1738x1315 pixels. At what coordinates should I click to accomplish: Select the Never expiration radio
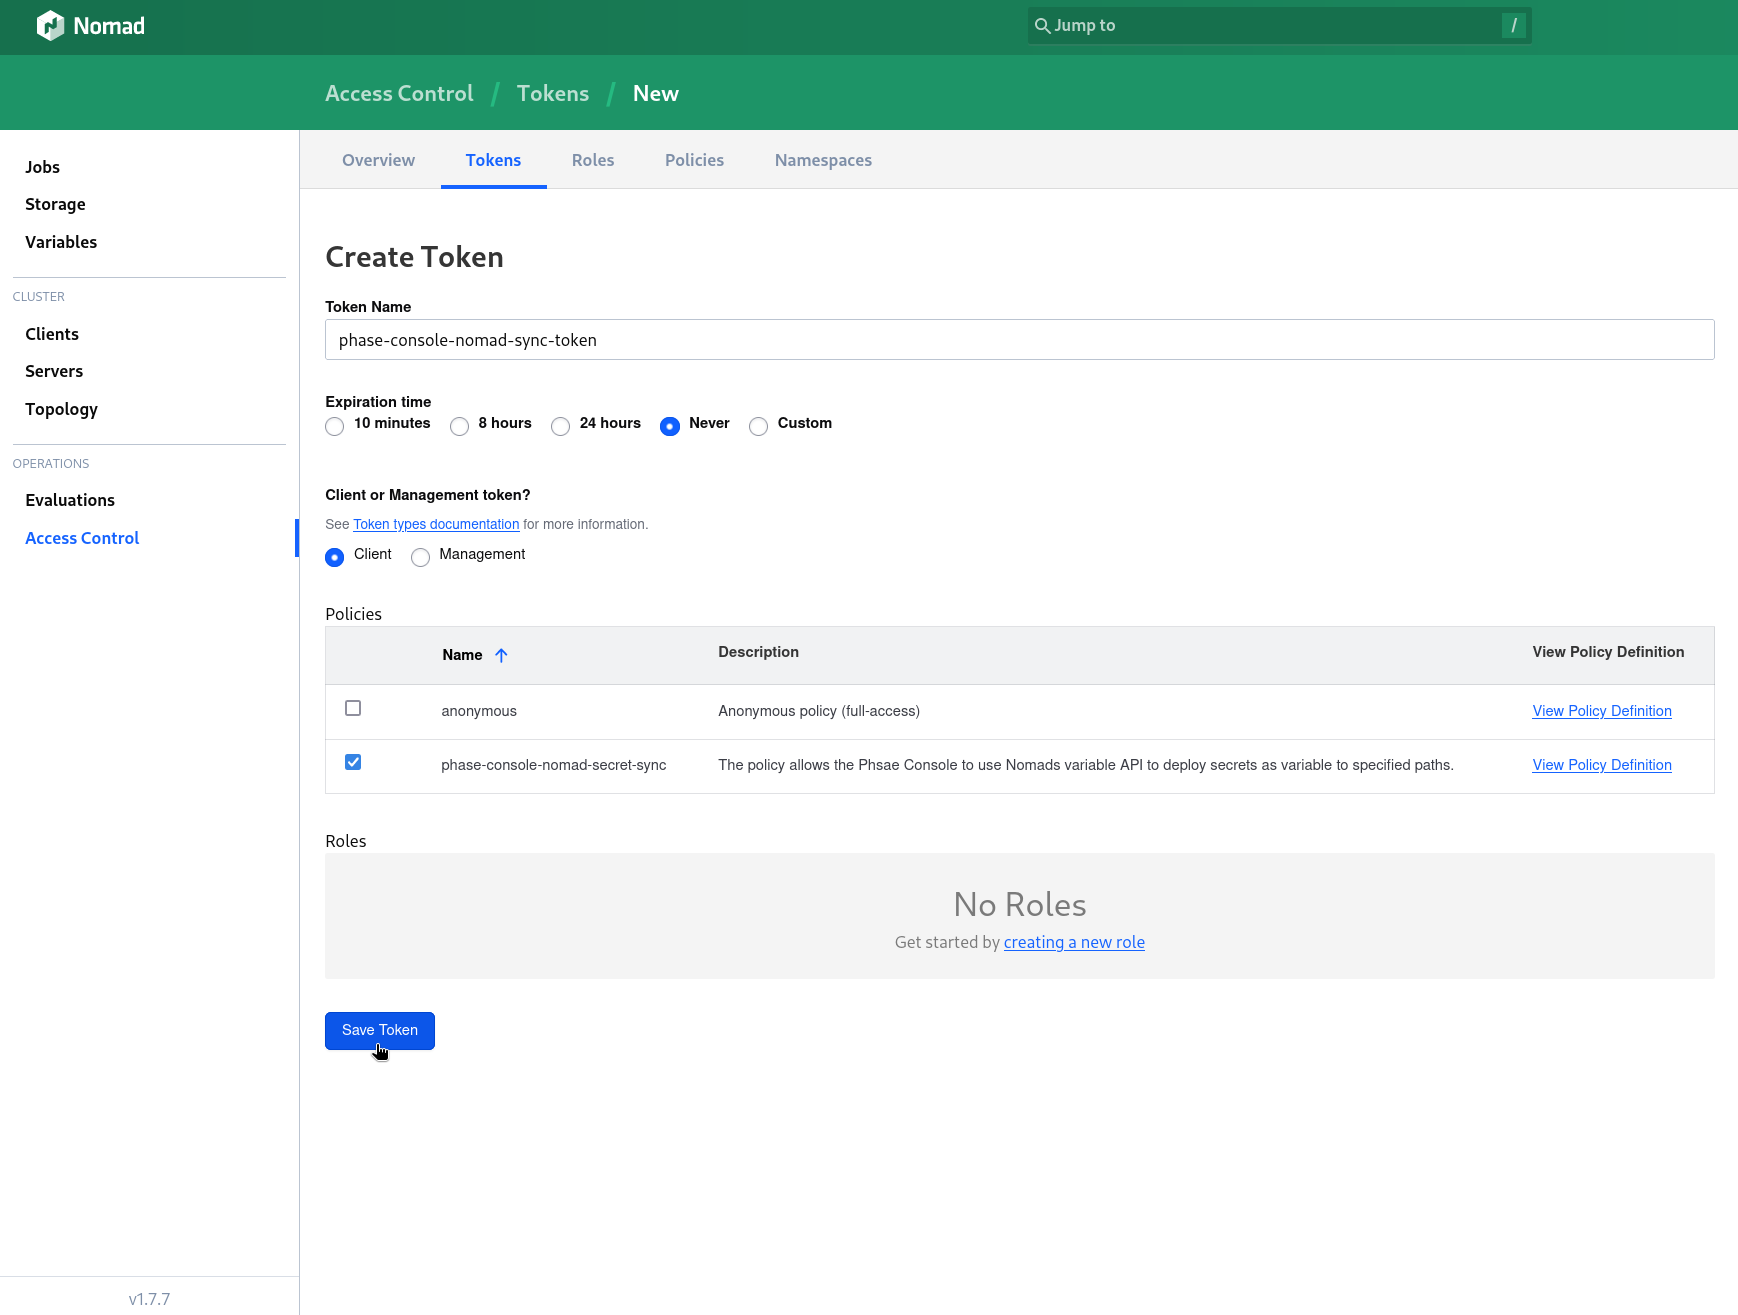pyautogui.click(x=670, y=426)
